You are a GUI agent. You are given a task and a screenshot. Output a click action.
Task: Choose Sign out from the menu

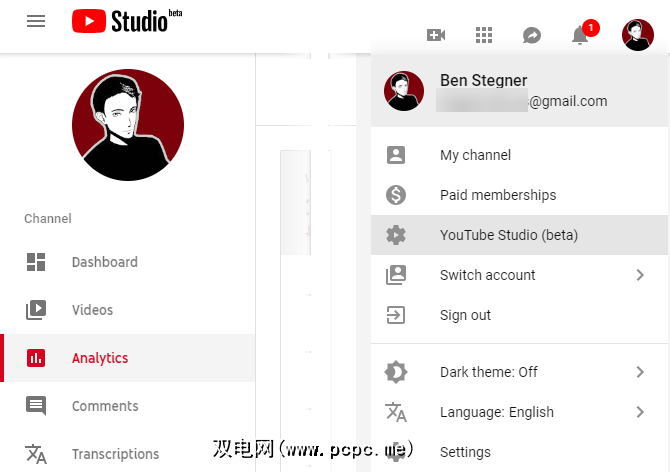[519, 315]
